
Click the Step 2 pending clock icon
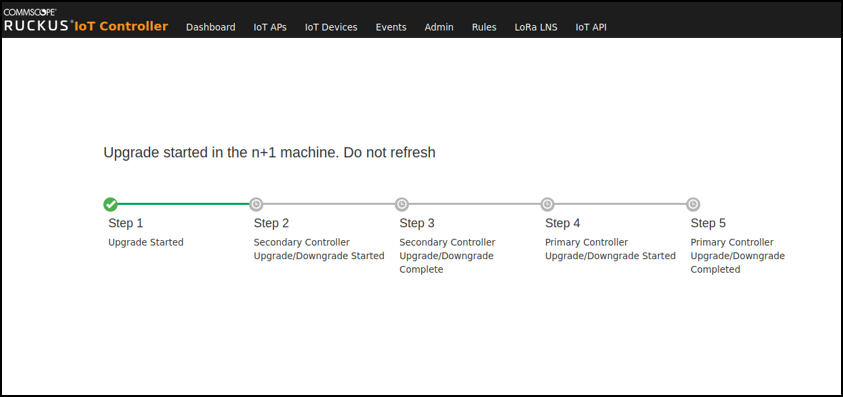click(x=256, y=204)
